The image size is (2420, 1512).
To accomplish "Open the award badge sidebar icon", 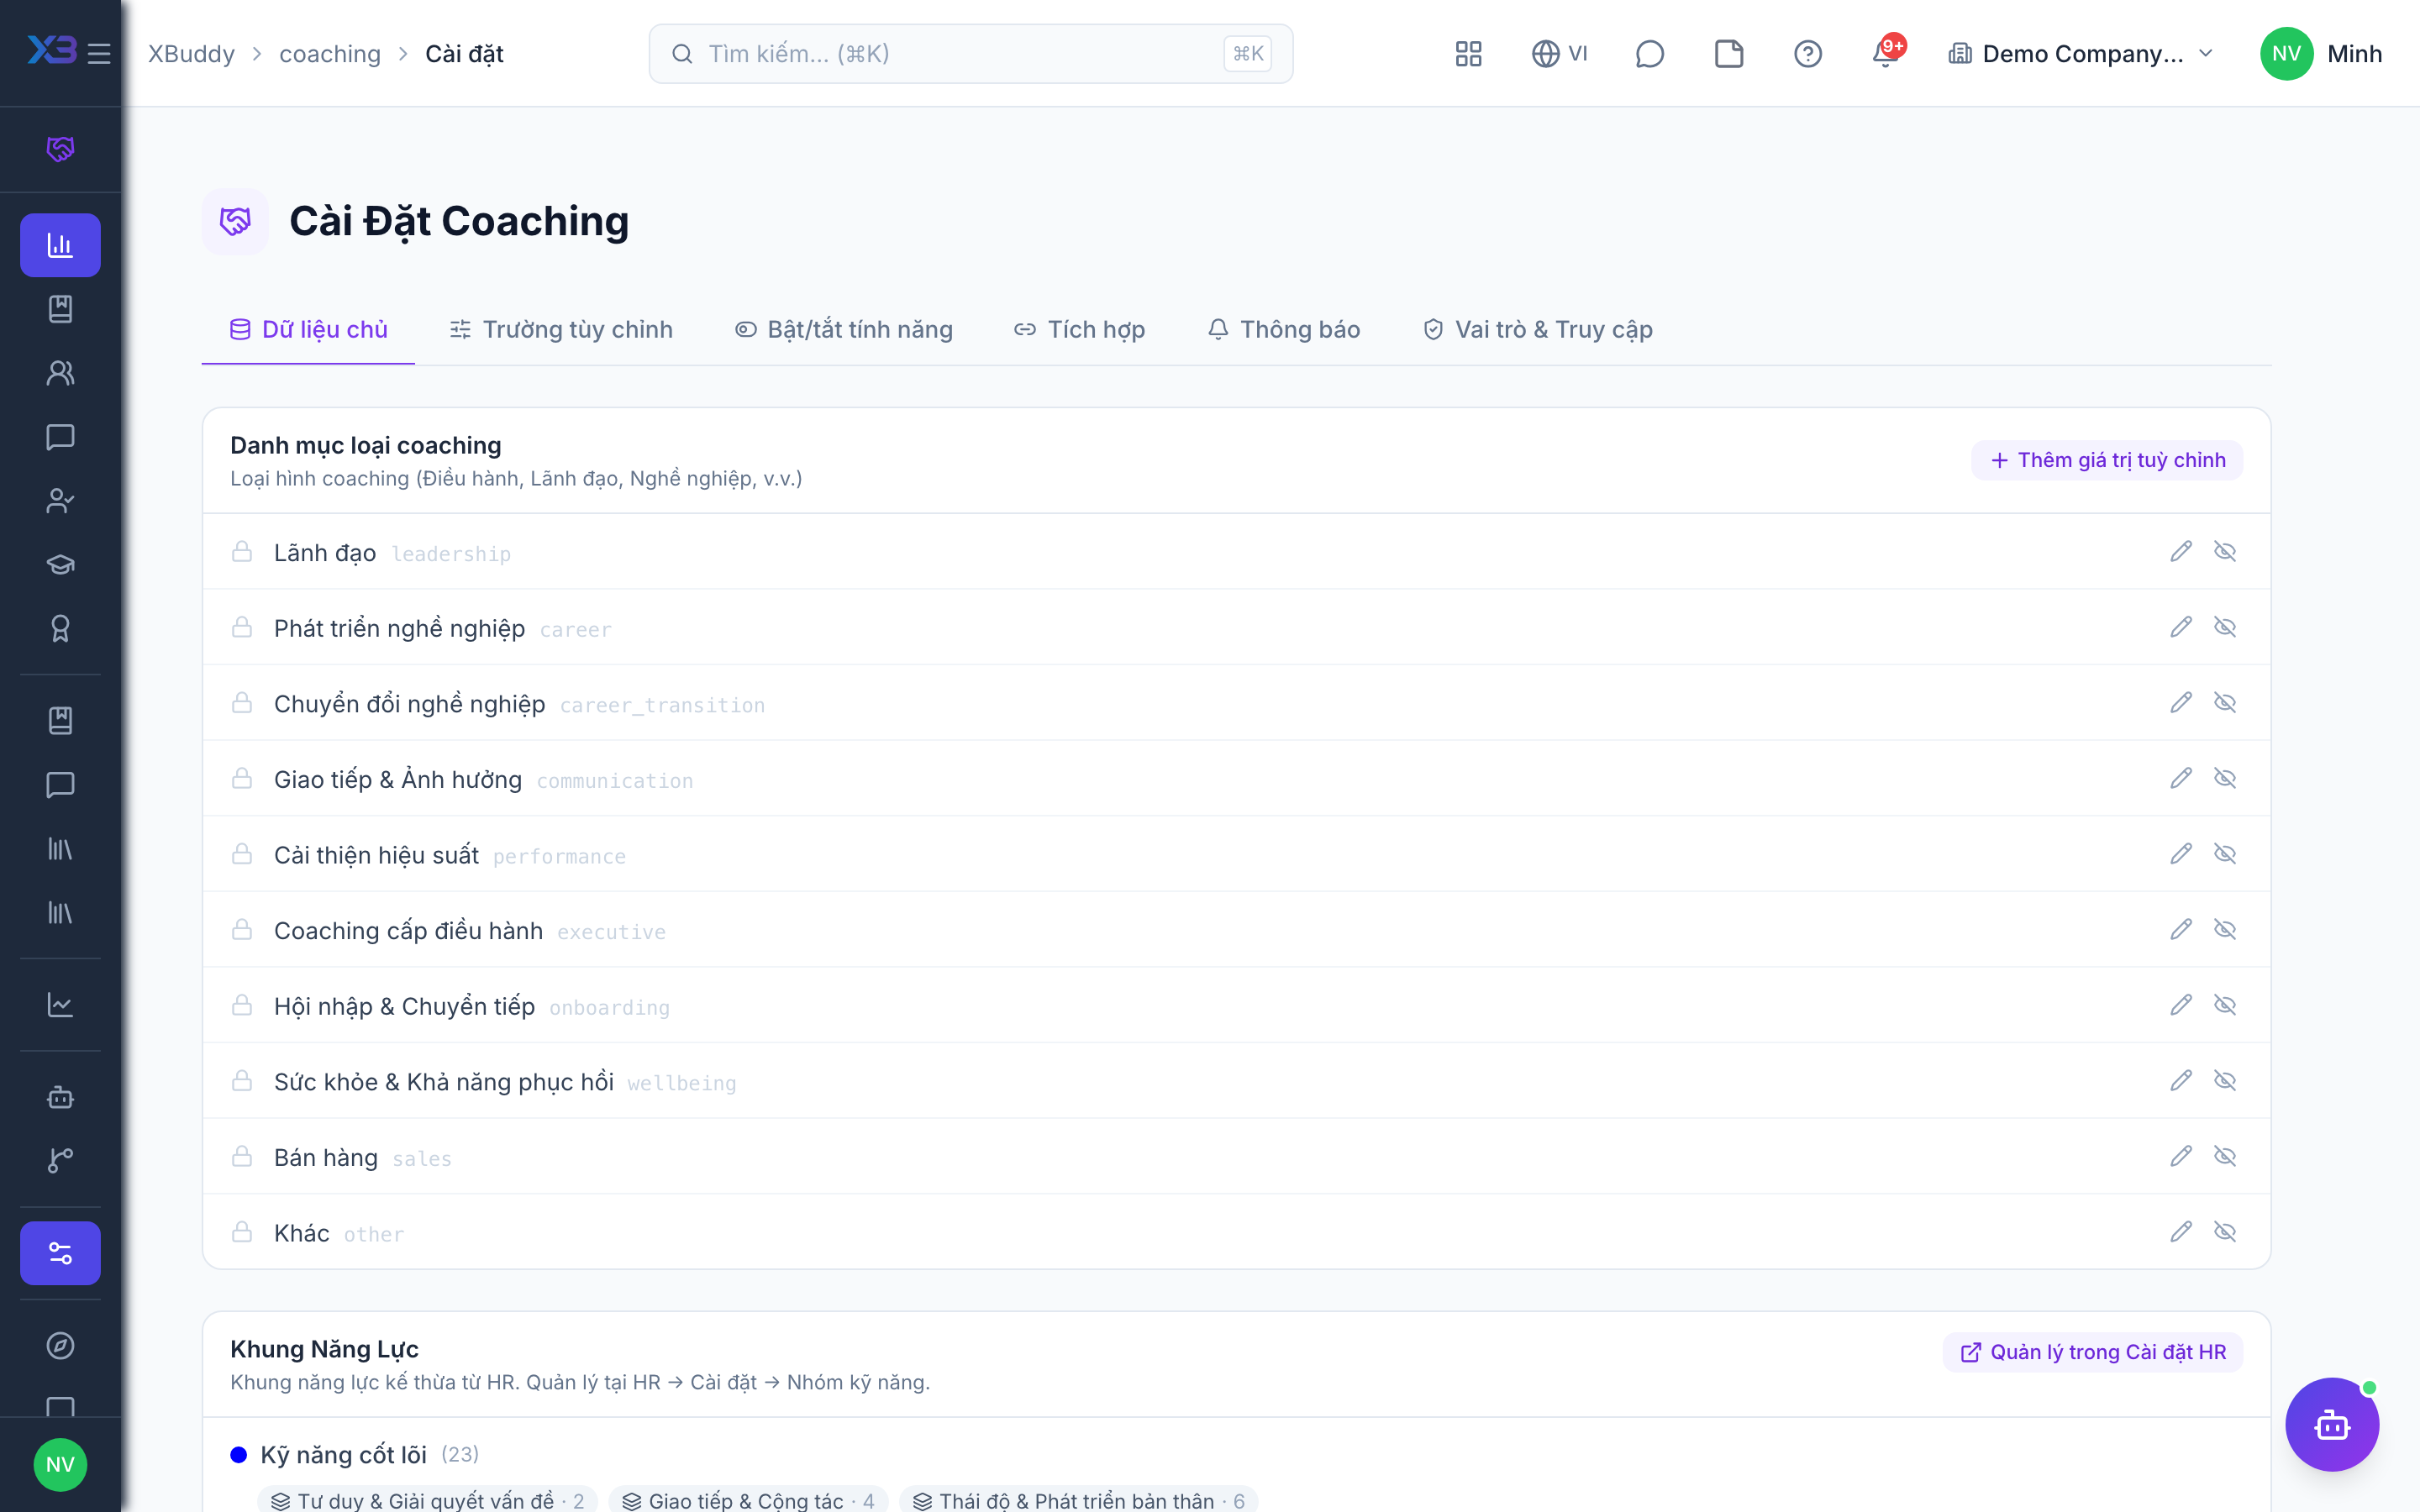I will pos(60,628).
